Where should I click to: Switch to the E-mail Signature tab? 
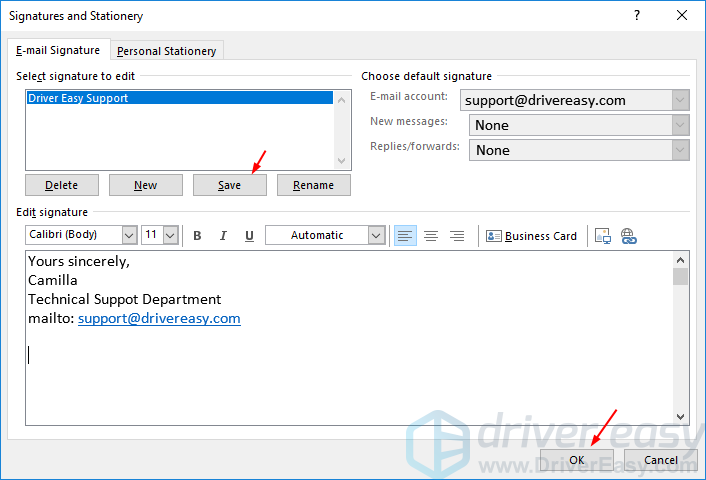coord(58,50)
